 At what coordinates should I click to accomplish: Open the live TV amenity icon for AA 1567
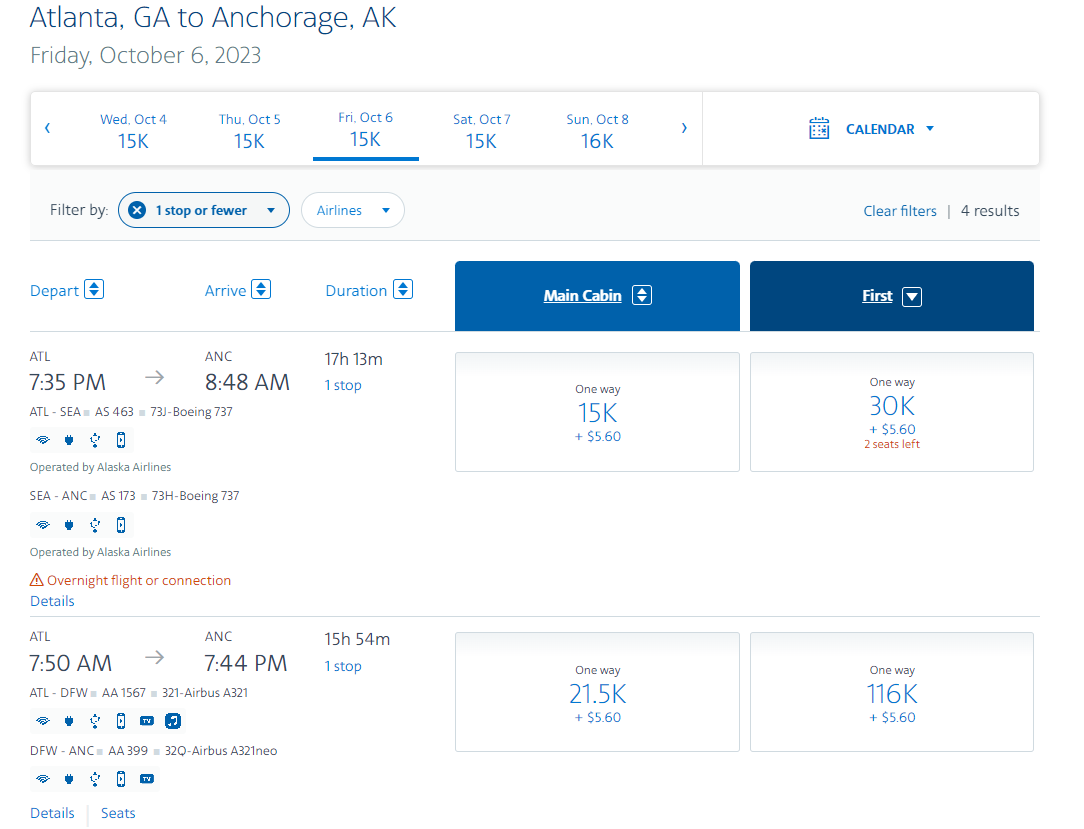[146, 720]
